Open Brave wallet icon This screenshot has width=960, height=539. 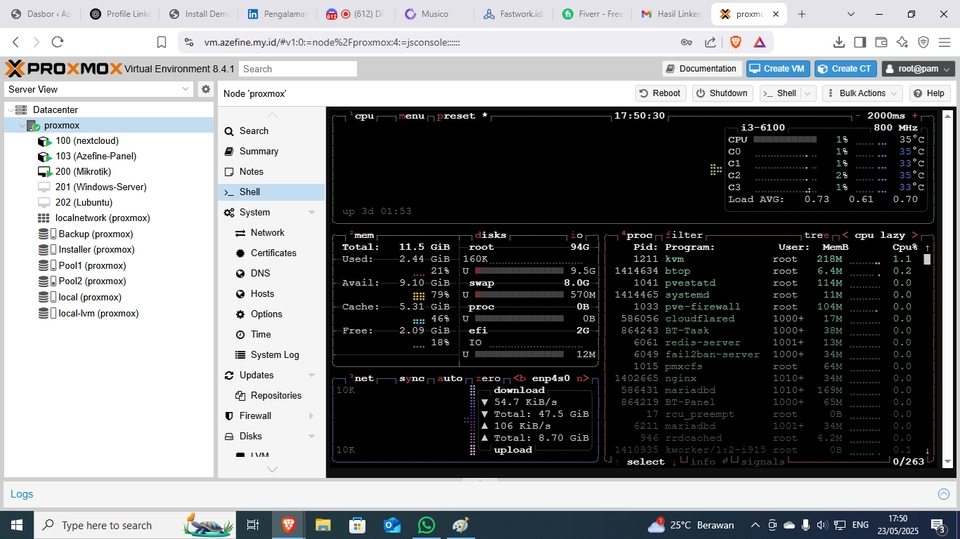point(881,42)
